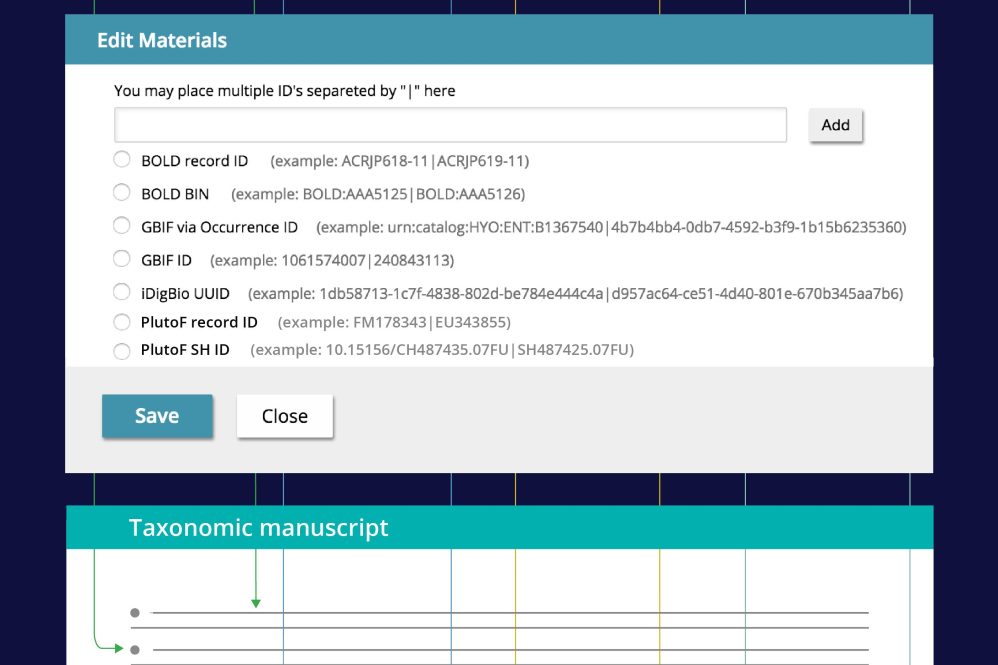Click the downward green arrowhead in the manuscript
This screenshot has width=998, height=665.
(x=256, y=603)
